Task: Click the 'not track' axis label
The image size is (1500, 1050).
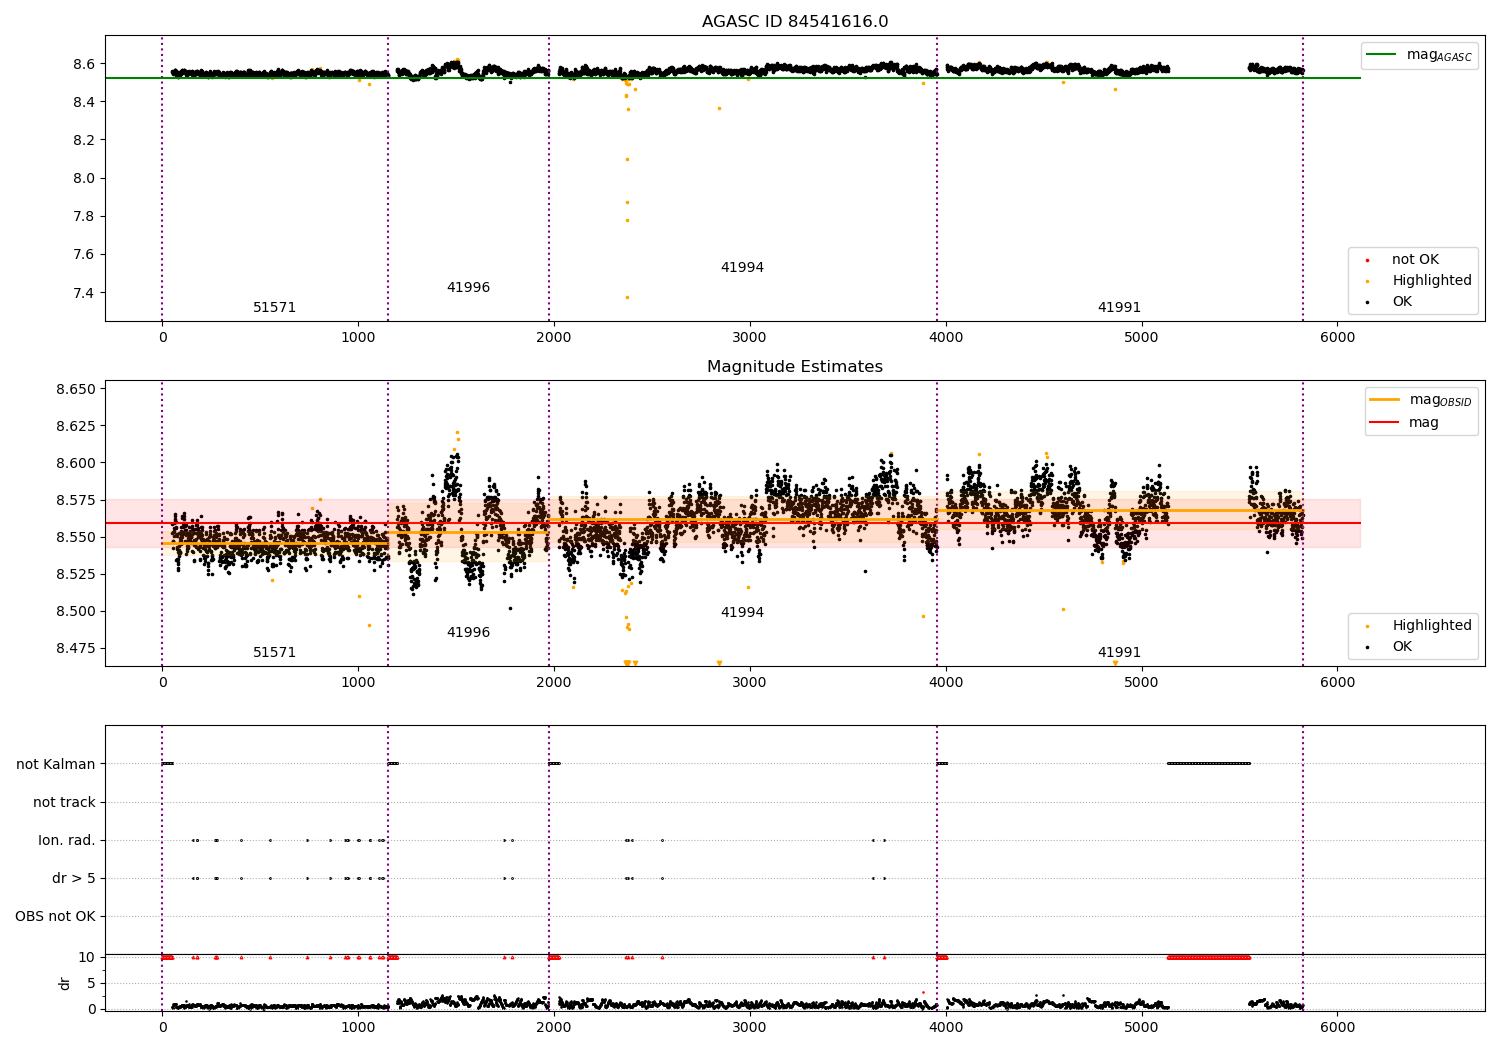Action: pos(64,803)
